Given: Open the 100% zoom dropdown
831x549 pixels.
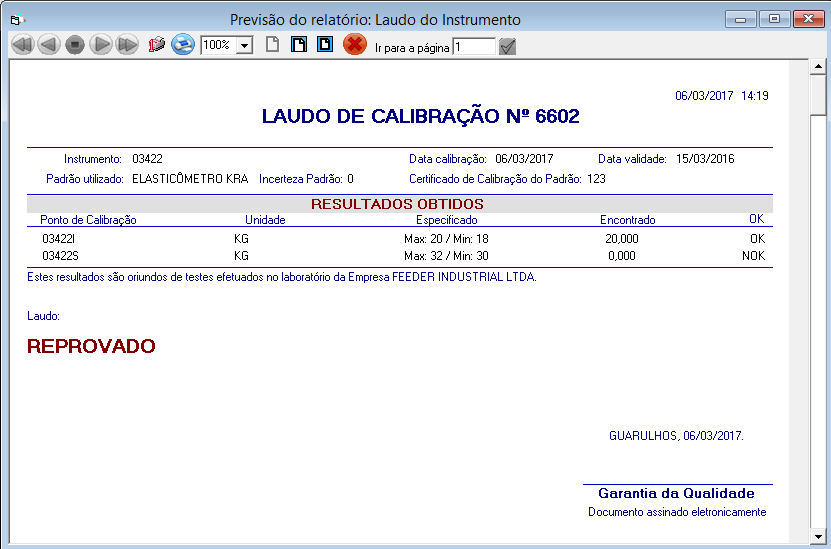Looking at the screenshot, I should click(244, 46).
